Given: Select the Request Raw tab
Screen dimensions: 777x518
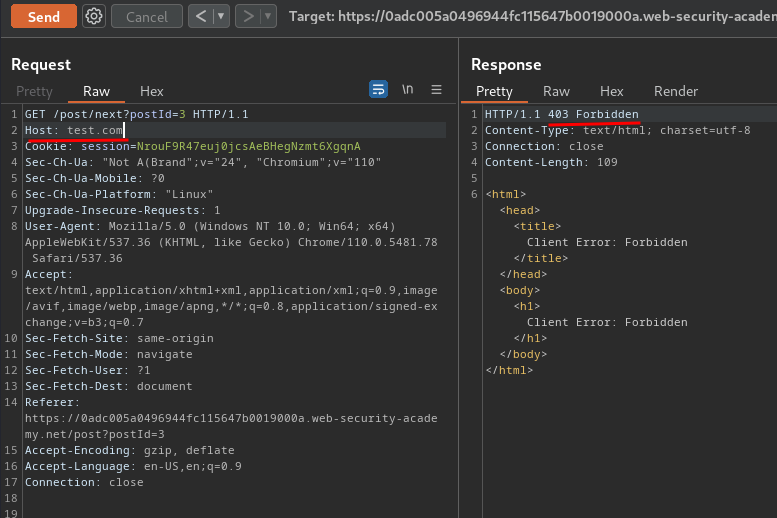Looking at the screenshot, I should click(96, 91).
